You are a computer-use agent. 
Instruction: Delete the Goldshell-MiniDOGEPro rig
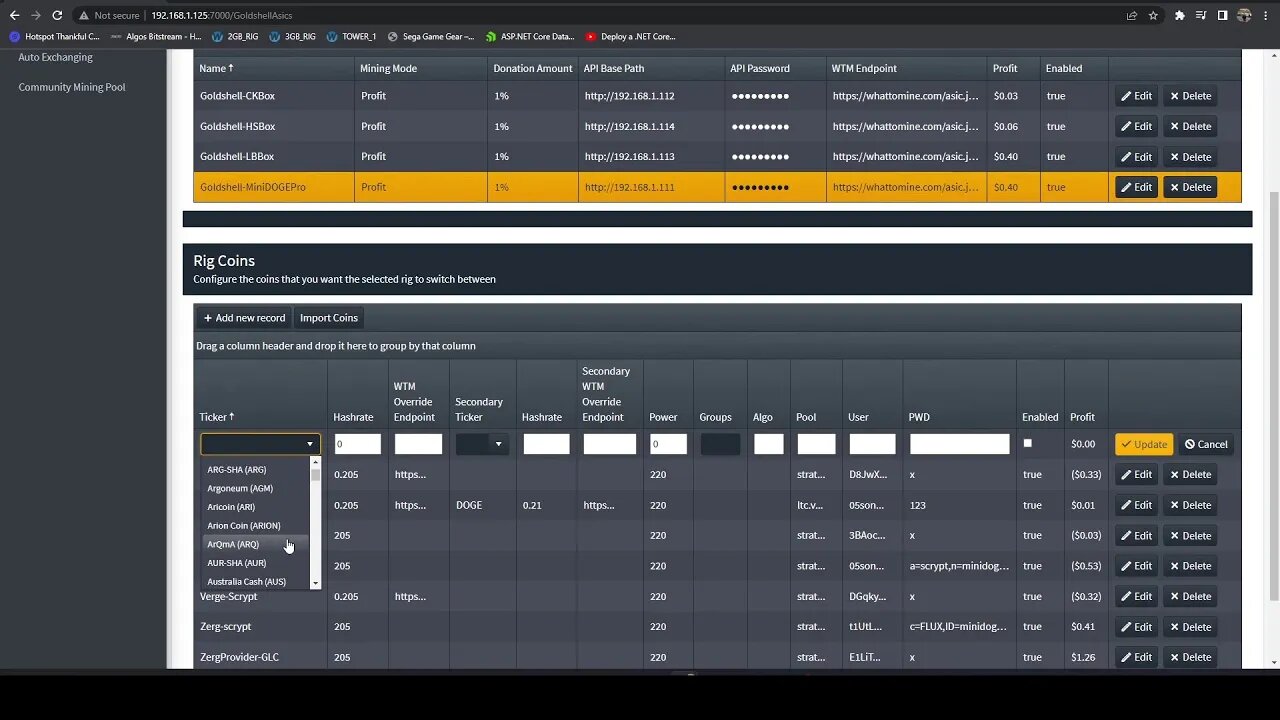pos(1190,187)
